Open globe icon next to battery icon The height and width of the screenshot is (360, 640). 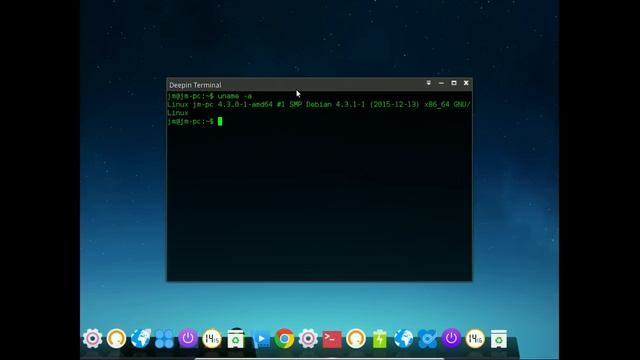[404, 338]
